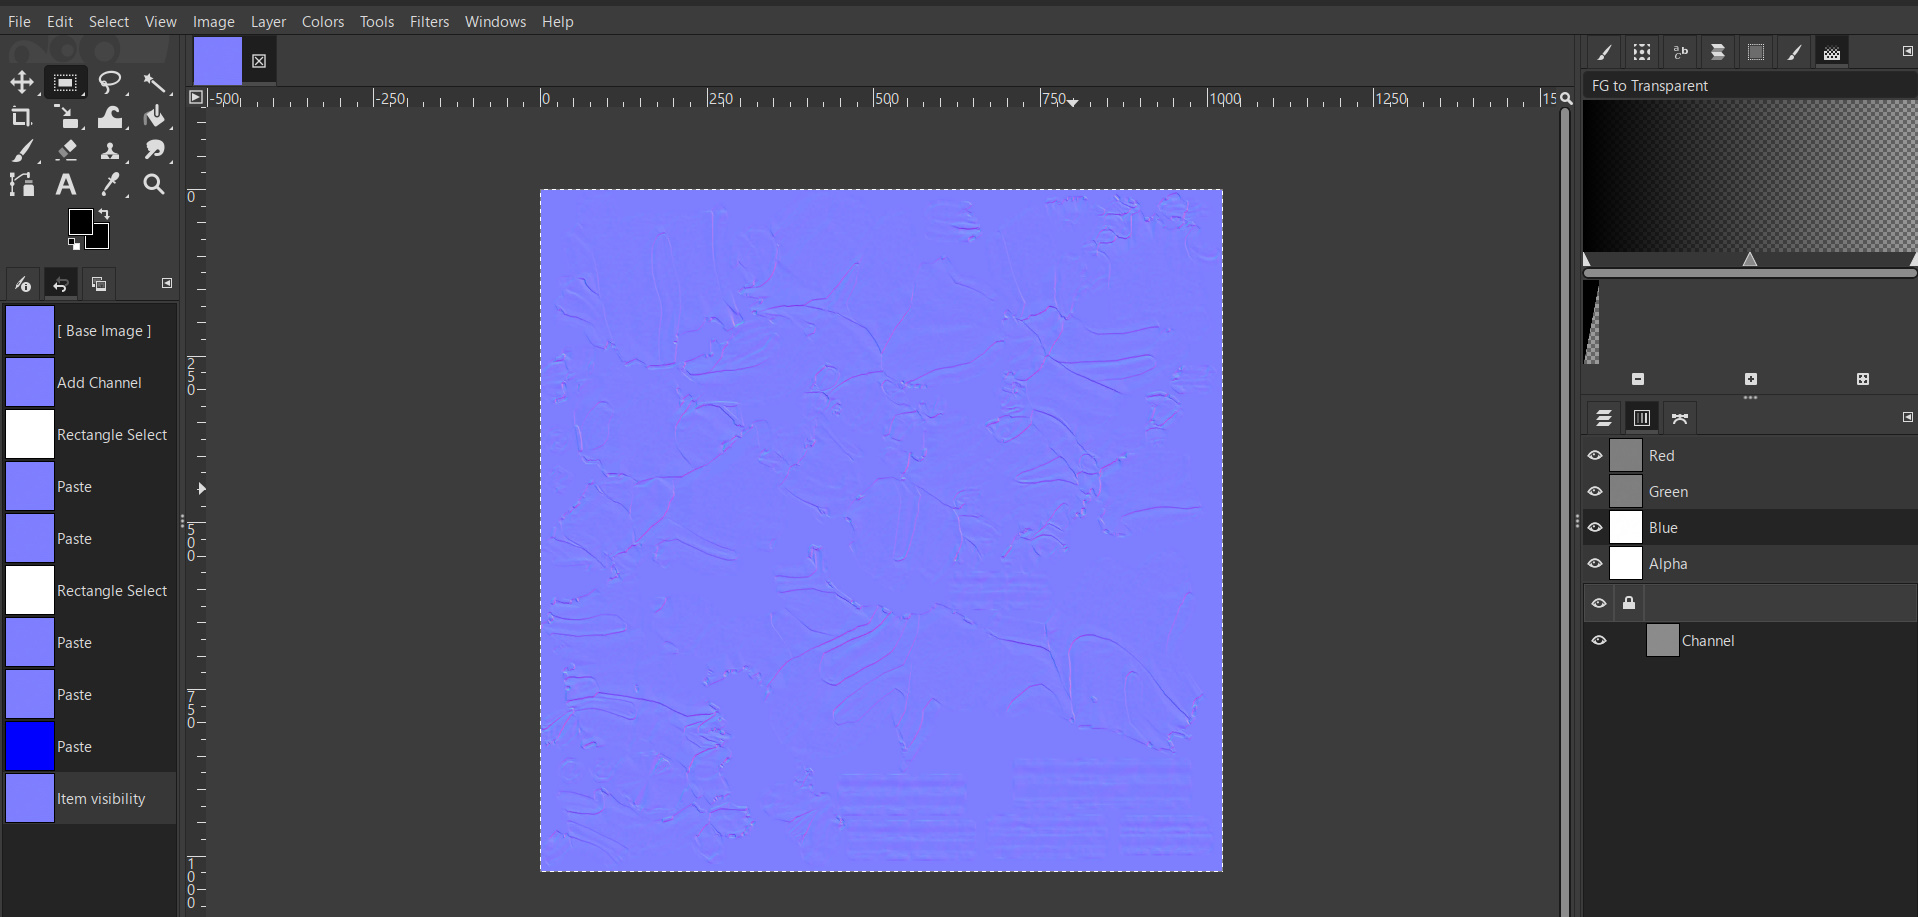Switch to the Layers tab
This screenshot has height=917, width=1918.
point(1604,417)
